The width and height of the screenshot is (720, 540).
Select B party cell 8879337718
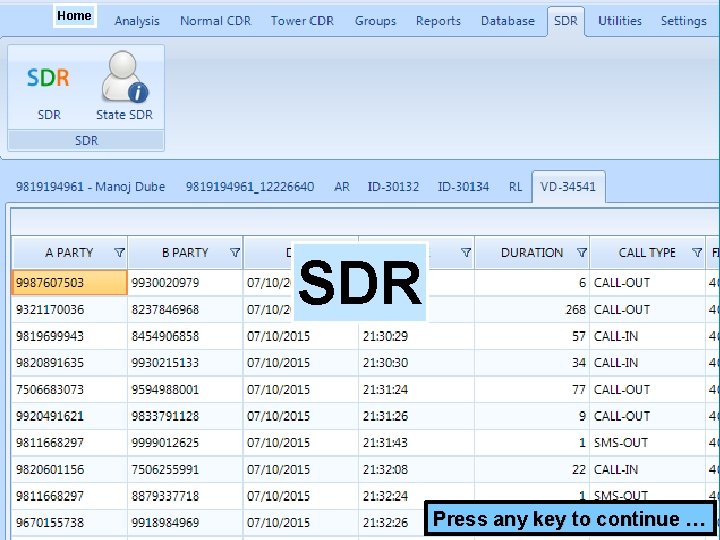(186, 496)
